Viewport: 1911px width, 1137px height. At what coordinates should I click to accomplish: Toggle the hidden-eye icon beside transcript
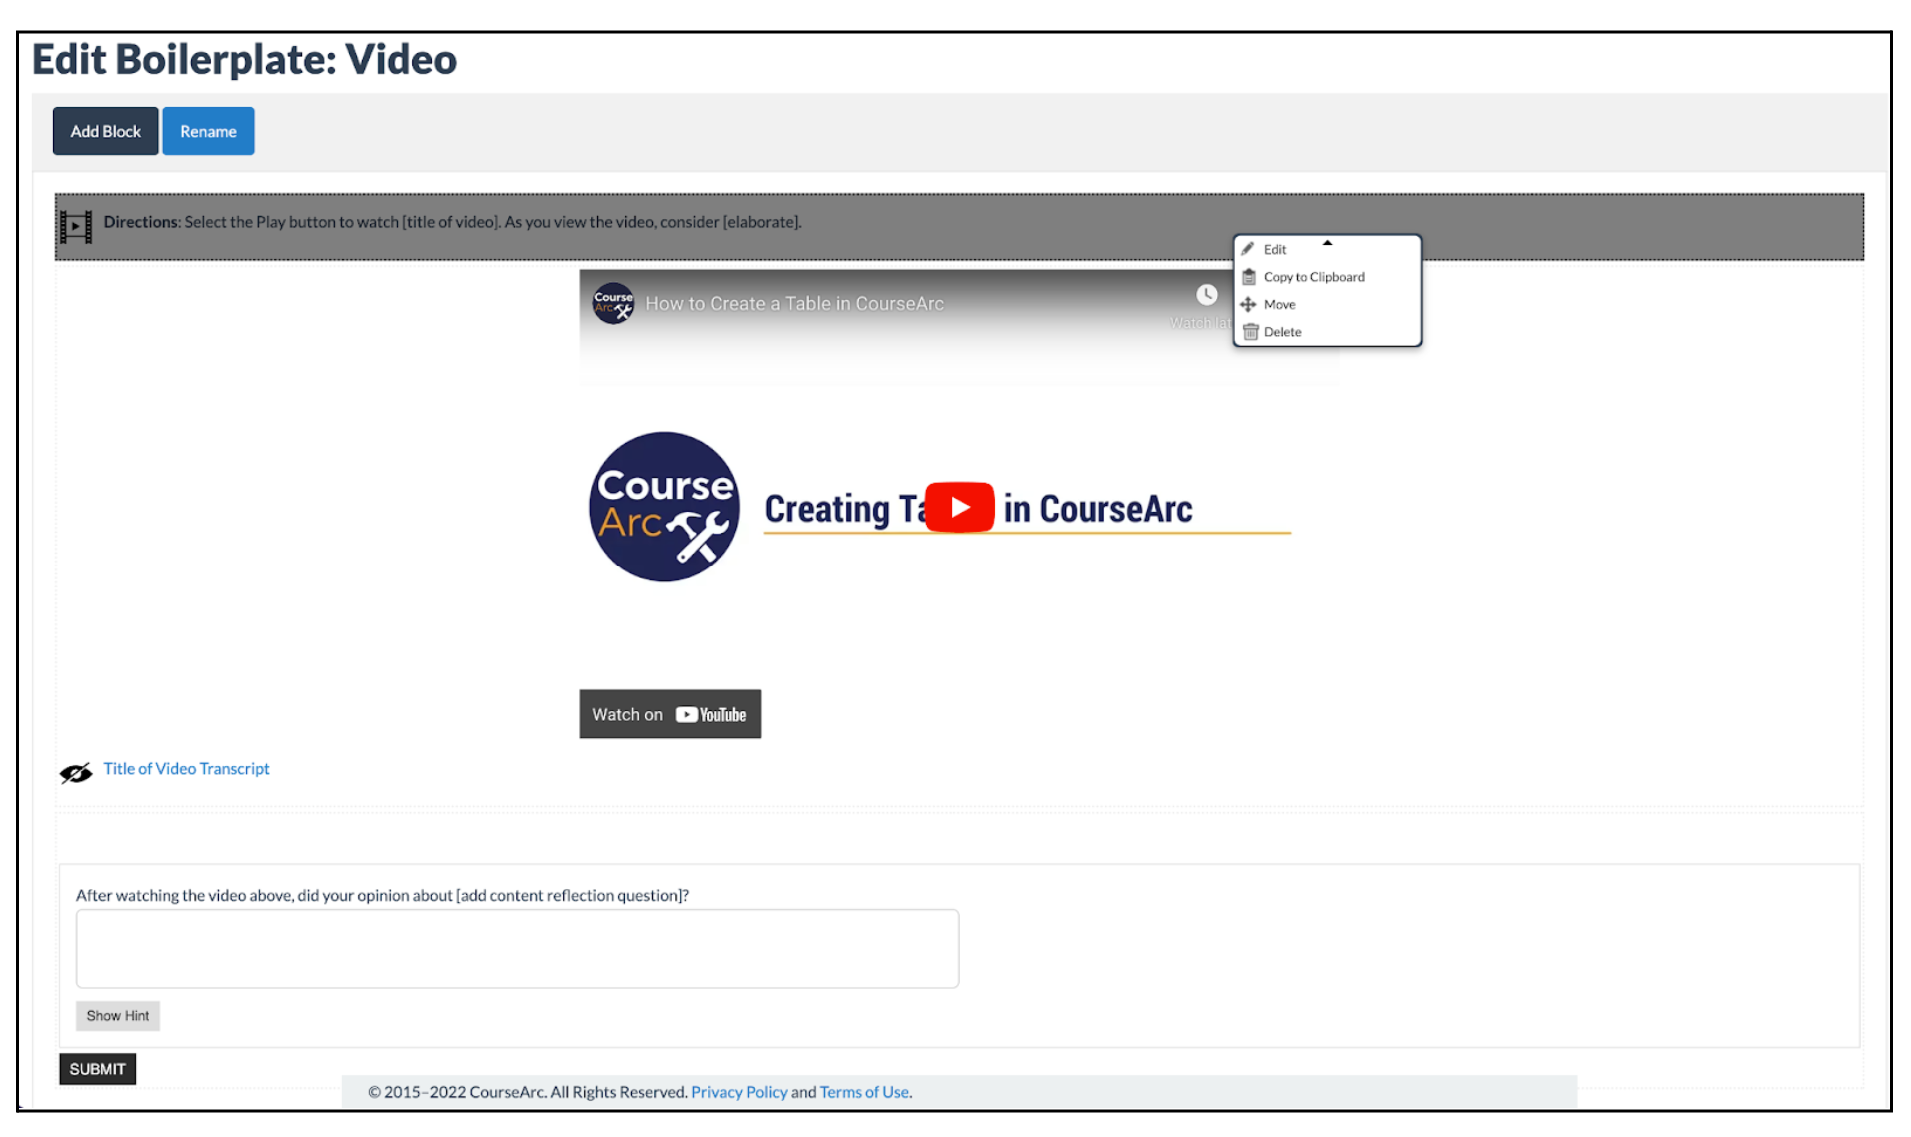point(76,772)
